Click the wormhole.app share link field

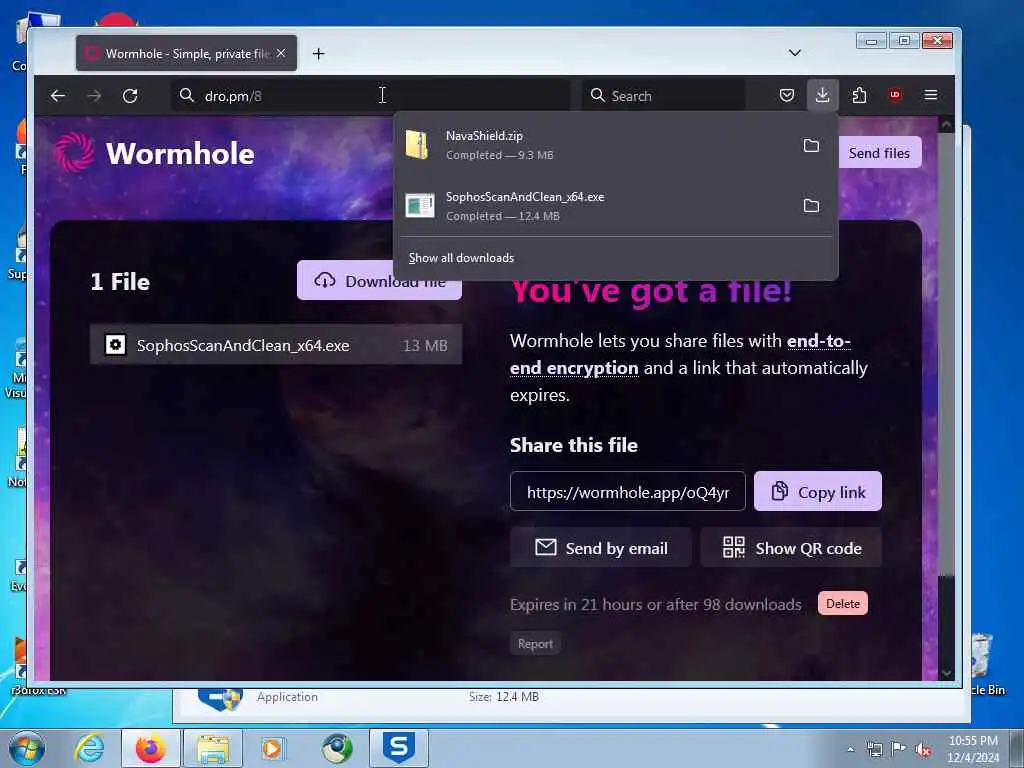628,492
